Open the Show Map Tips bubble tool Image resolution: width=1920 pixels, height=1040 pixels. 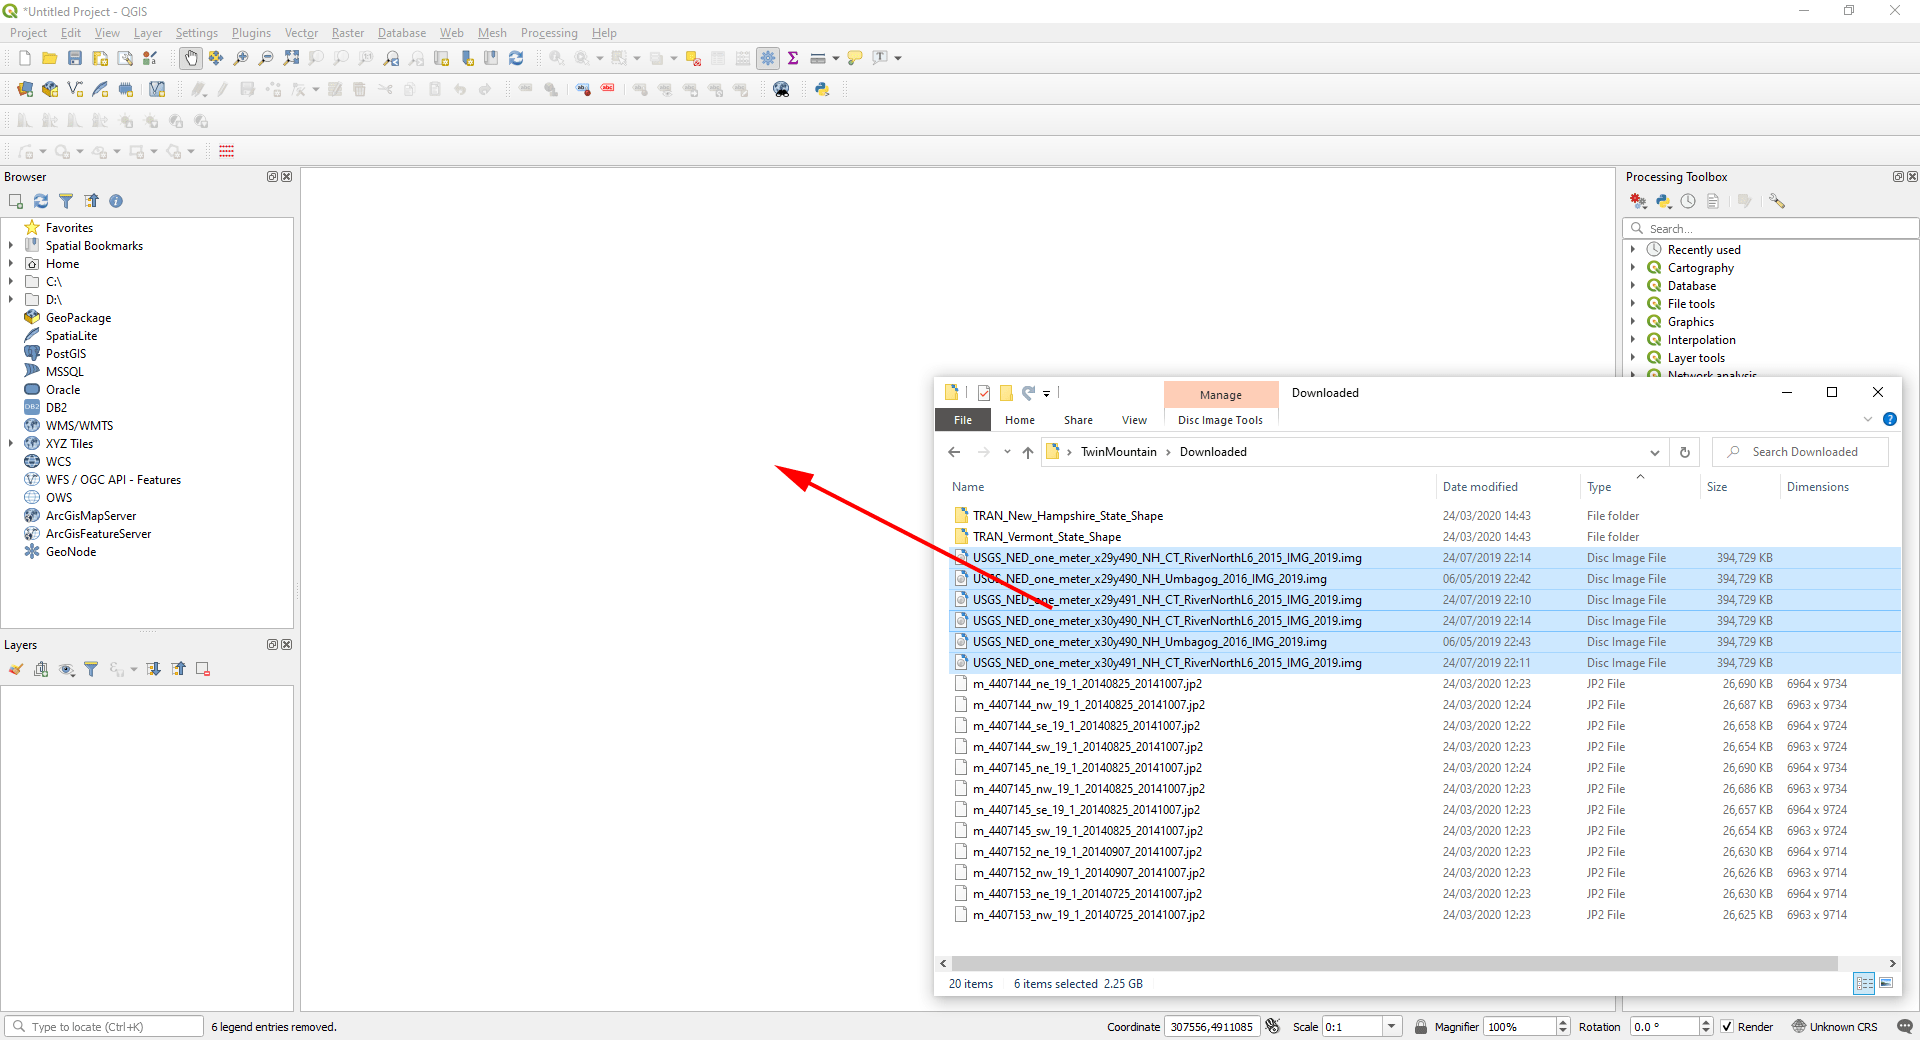pos(854,58)
